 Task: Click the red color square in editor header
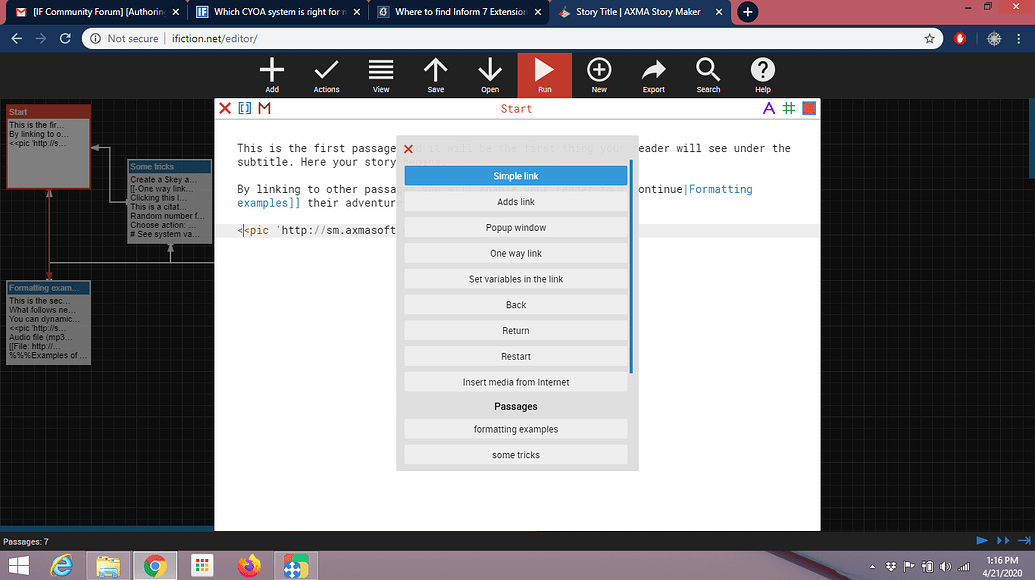809,108
